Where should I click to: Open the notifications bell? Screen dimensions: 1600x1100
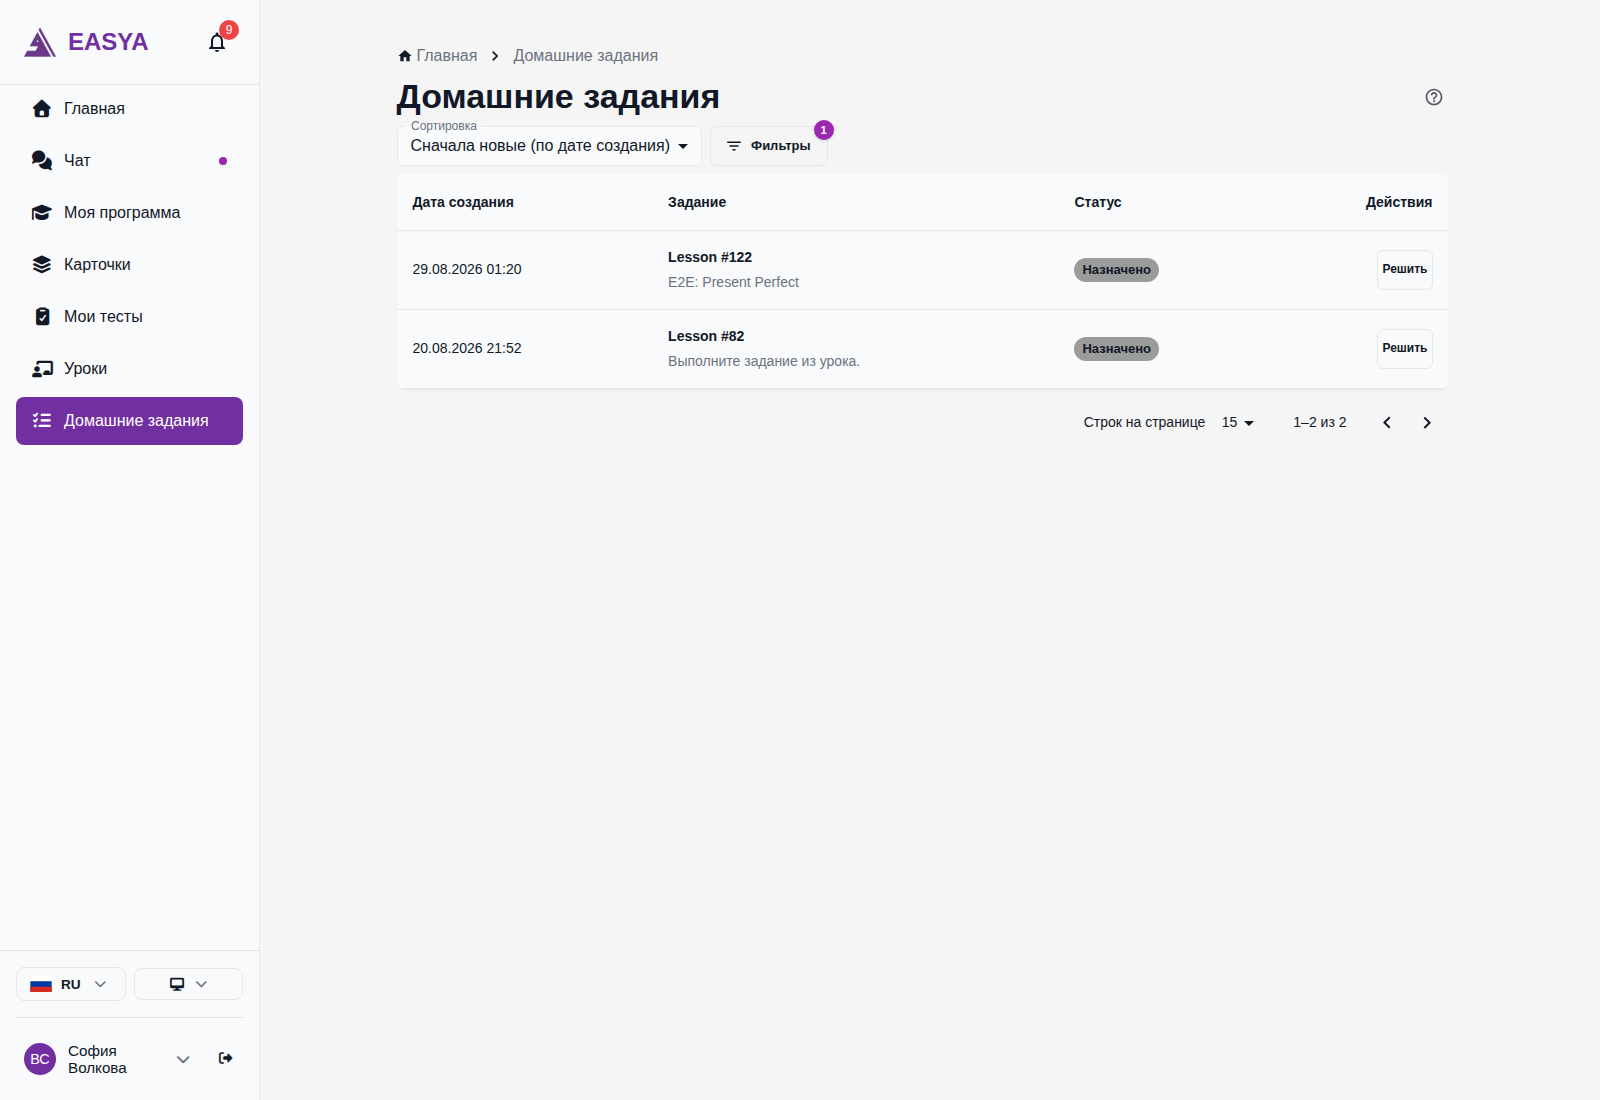[217, 42]
